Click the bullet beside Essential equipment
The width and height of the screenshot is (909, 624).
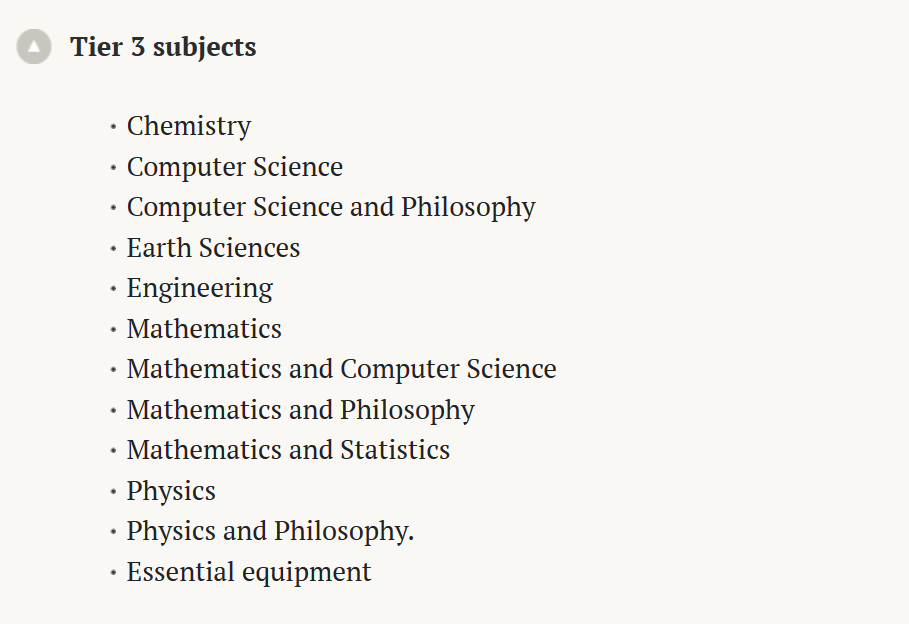113,572
